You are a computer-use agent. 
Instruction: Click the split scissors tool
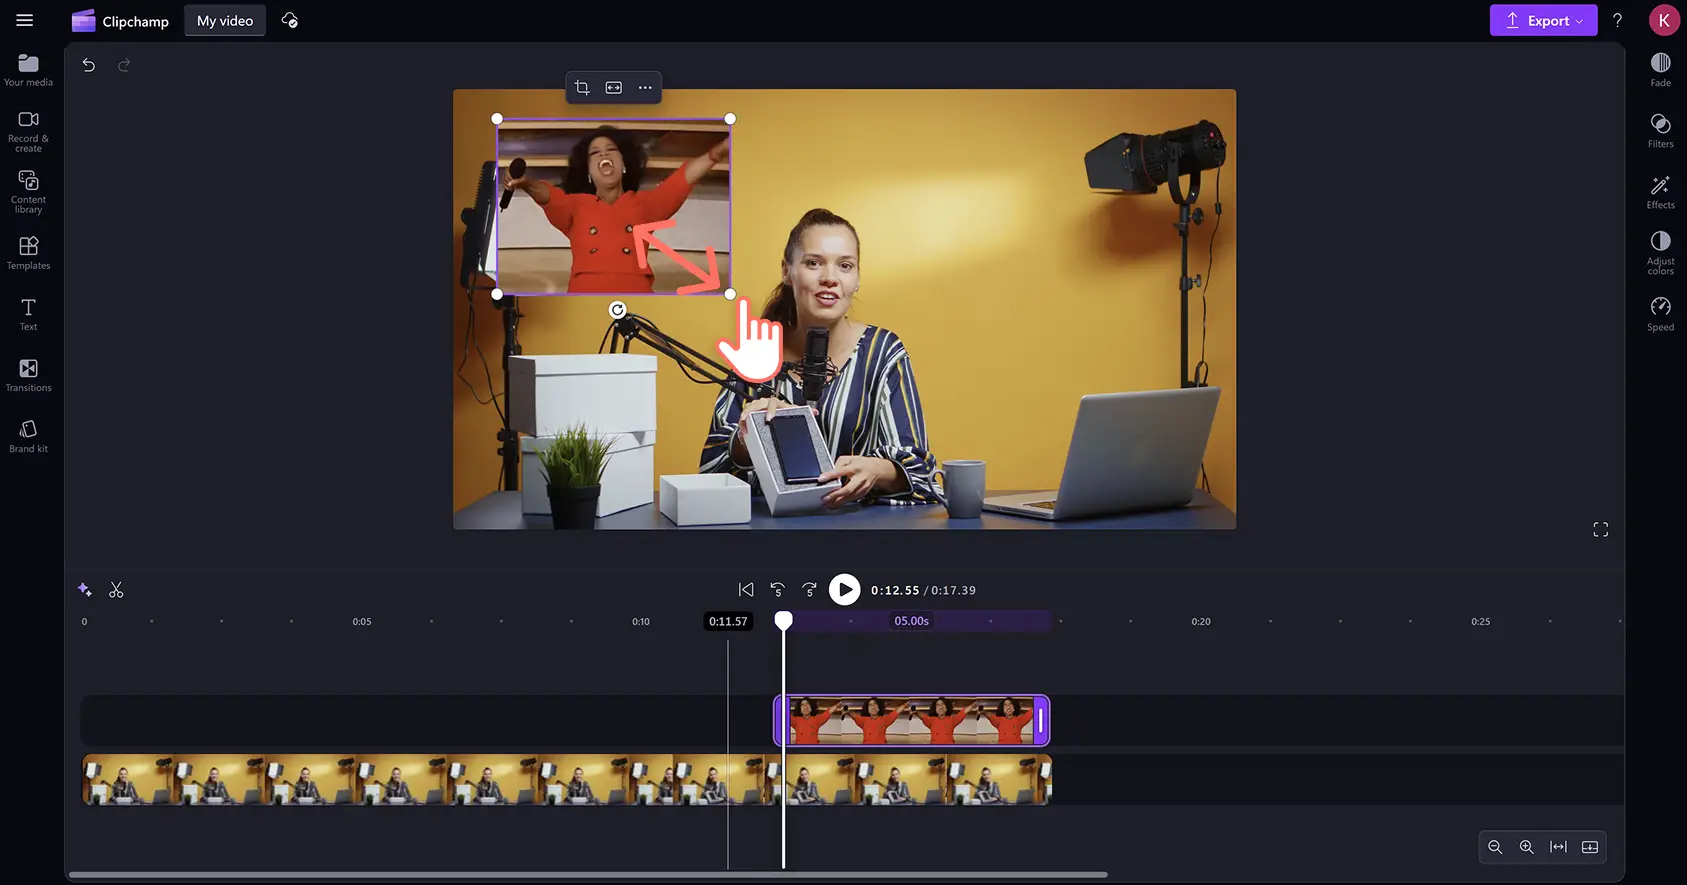116,590
